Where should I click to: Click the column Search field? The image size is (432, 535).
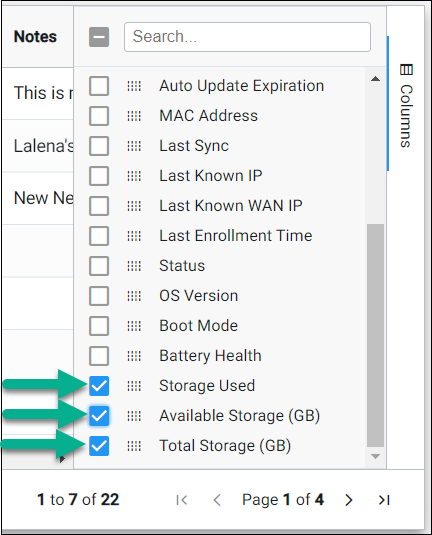coord(247,37)
